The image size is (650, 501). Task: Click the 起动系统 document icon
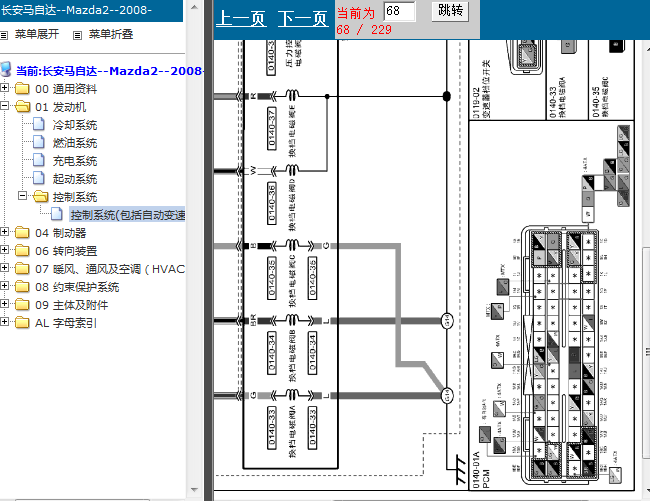[39, 178]
